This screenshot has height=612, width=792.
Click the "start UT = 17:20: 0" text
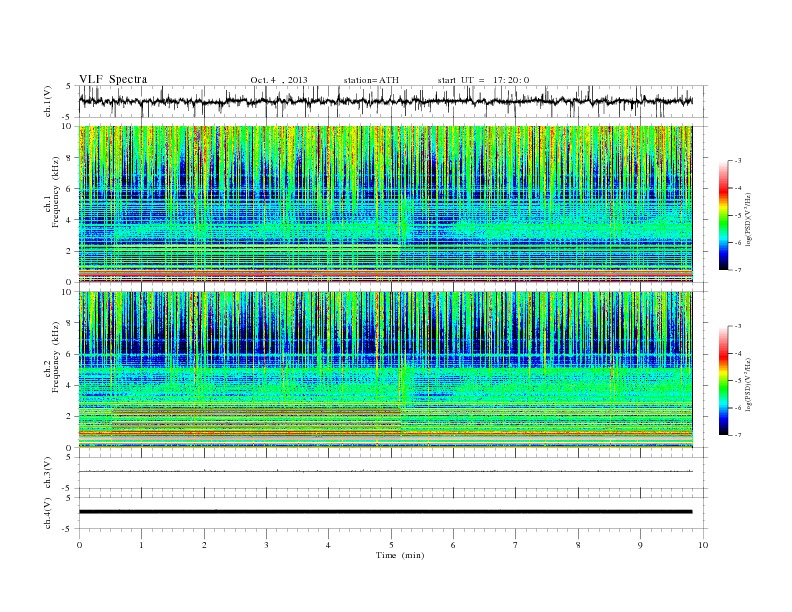[x=483, y=80]
